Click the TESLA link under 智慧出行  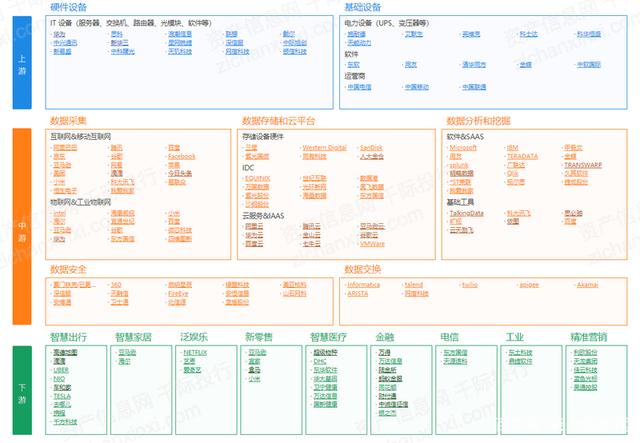(62, 396)
